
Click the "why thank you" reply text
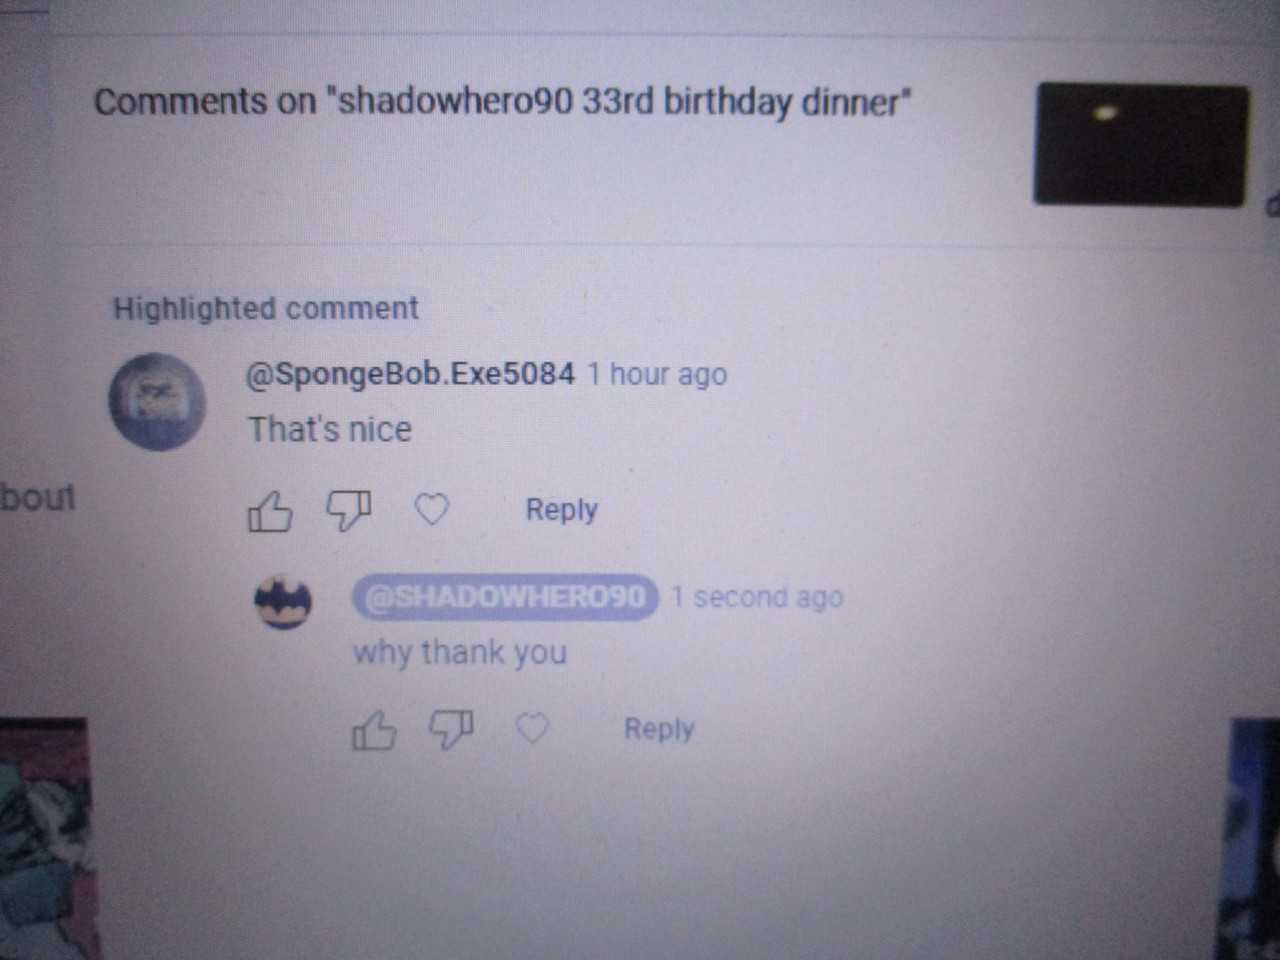point(459,653)
